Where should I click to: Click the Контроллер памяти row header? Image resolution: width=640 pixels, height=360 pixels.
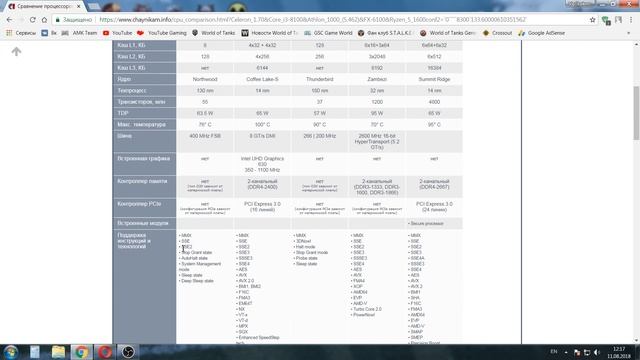click(144, 187)
